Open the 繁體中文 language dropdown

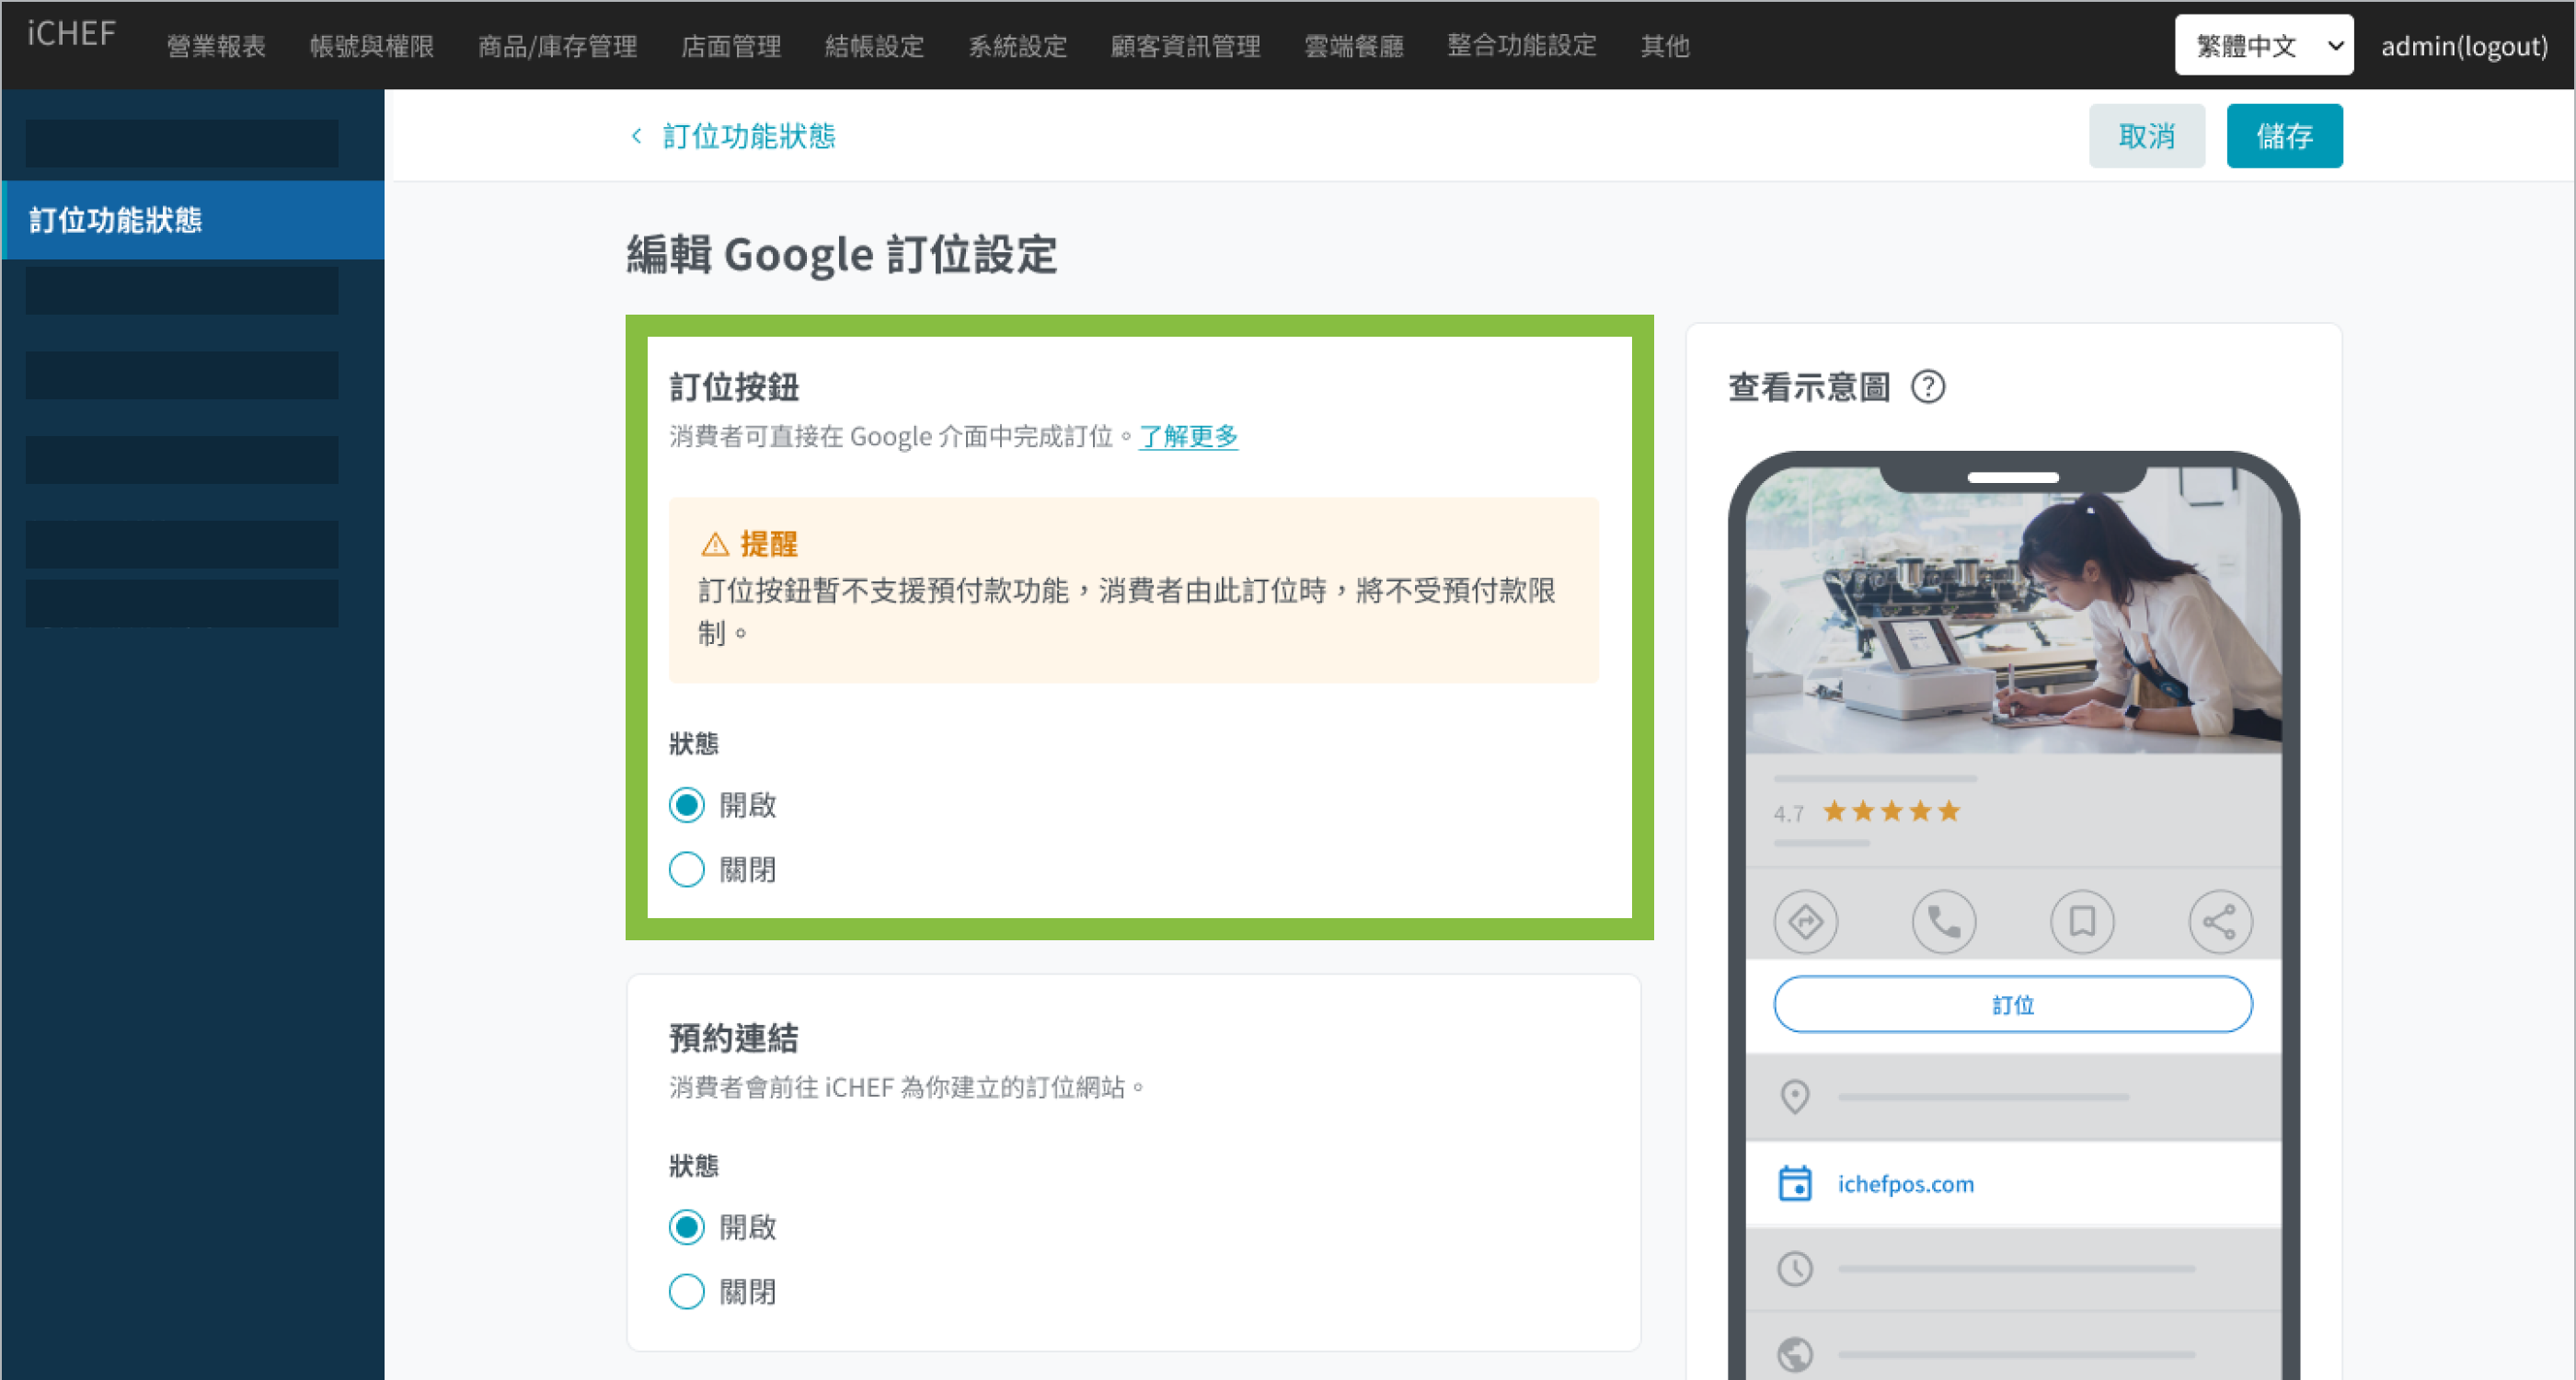point(2263,46)
